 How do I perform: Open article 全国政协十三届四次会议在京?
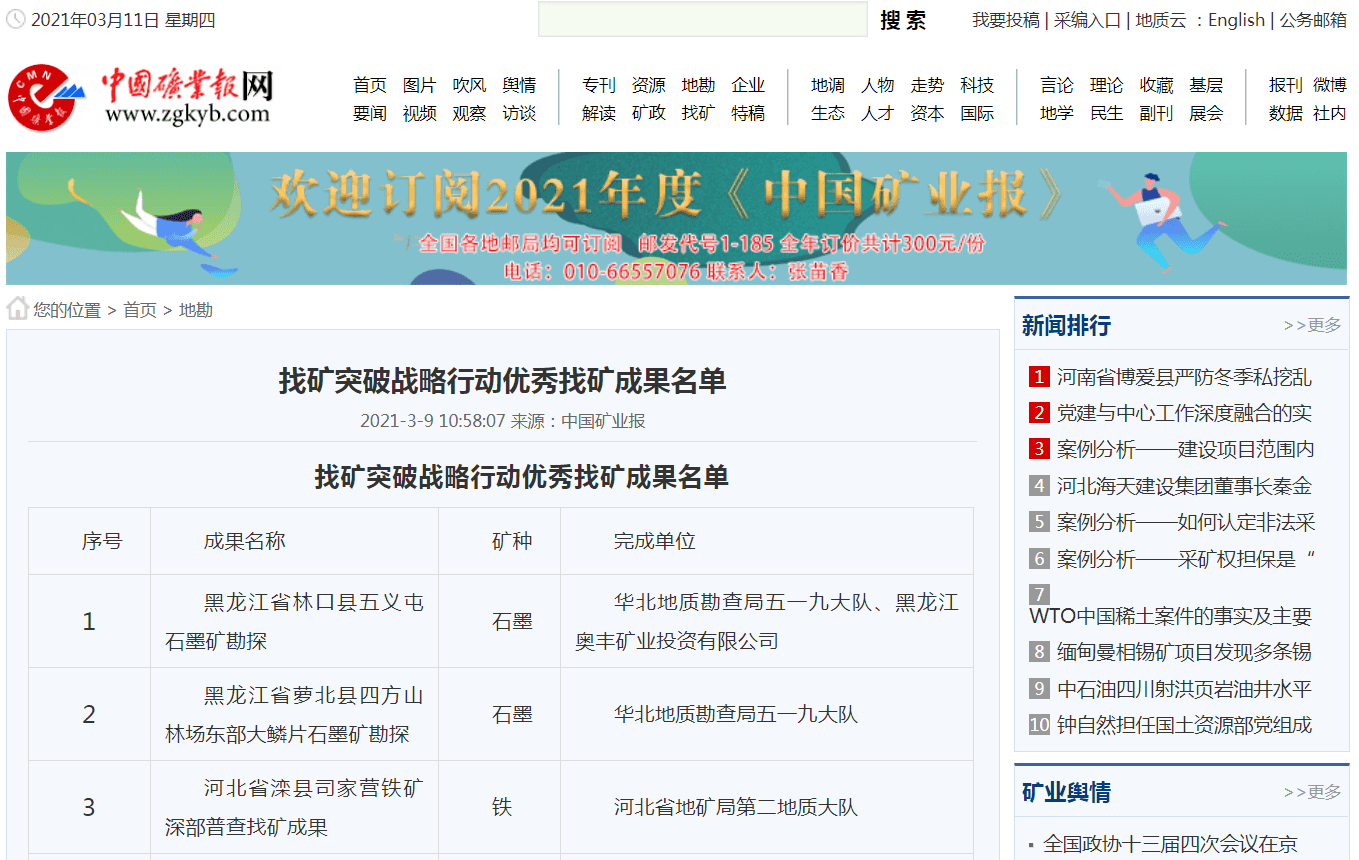(x=1170, y=844)
